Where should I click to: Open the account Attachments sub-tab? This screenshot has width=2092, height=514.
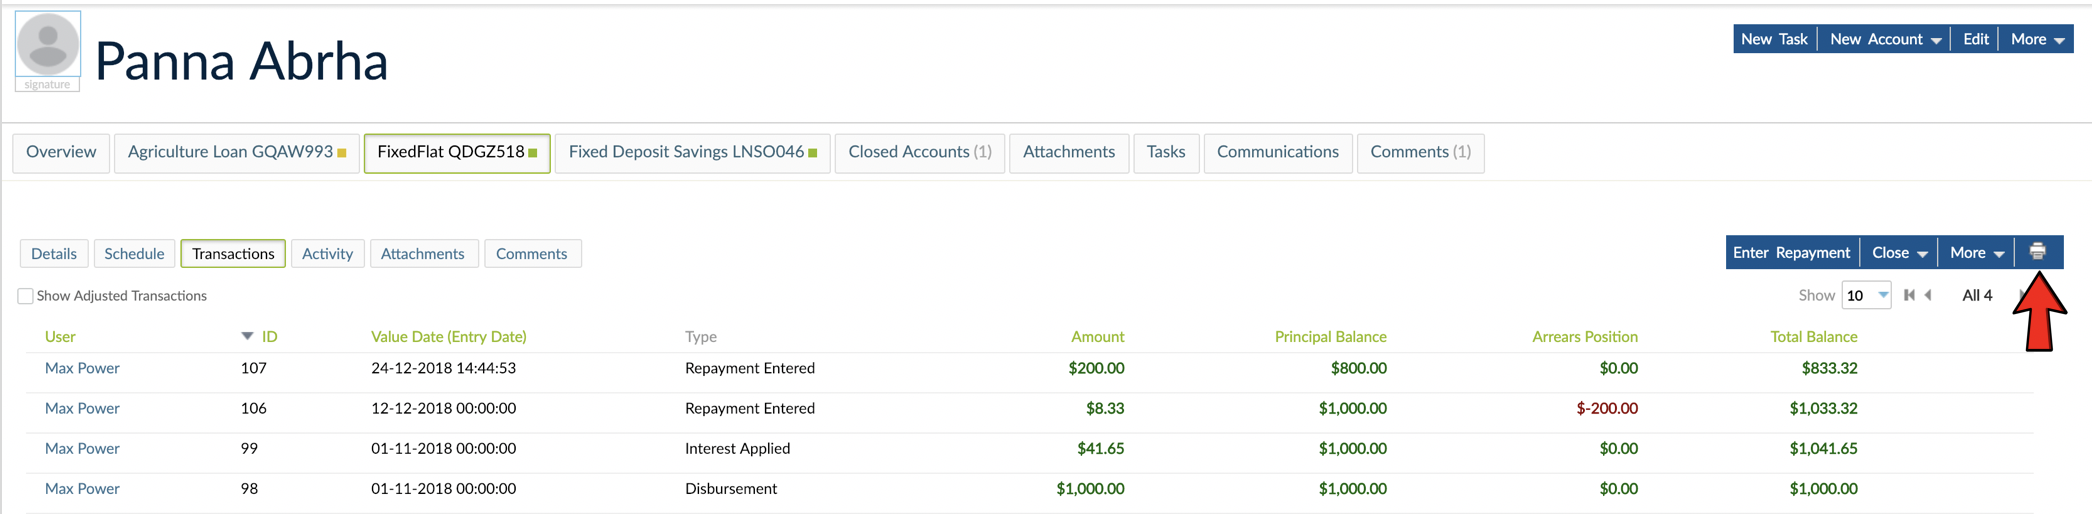tap(423, 254)
